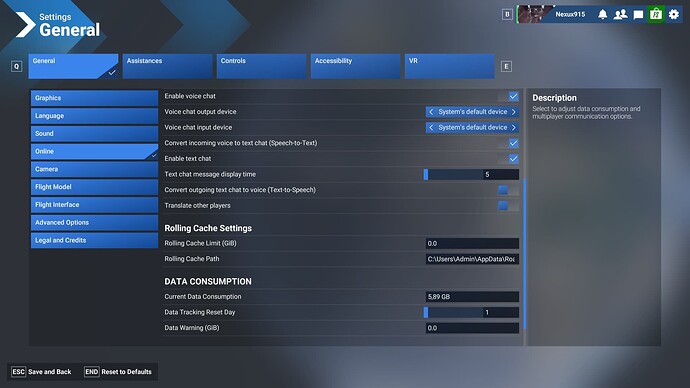The width and height of the screenshot is (690, 388).
Task: Click the Translate other players label
Action: [197, 205]
